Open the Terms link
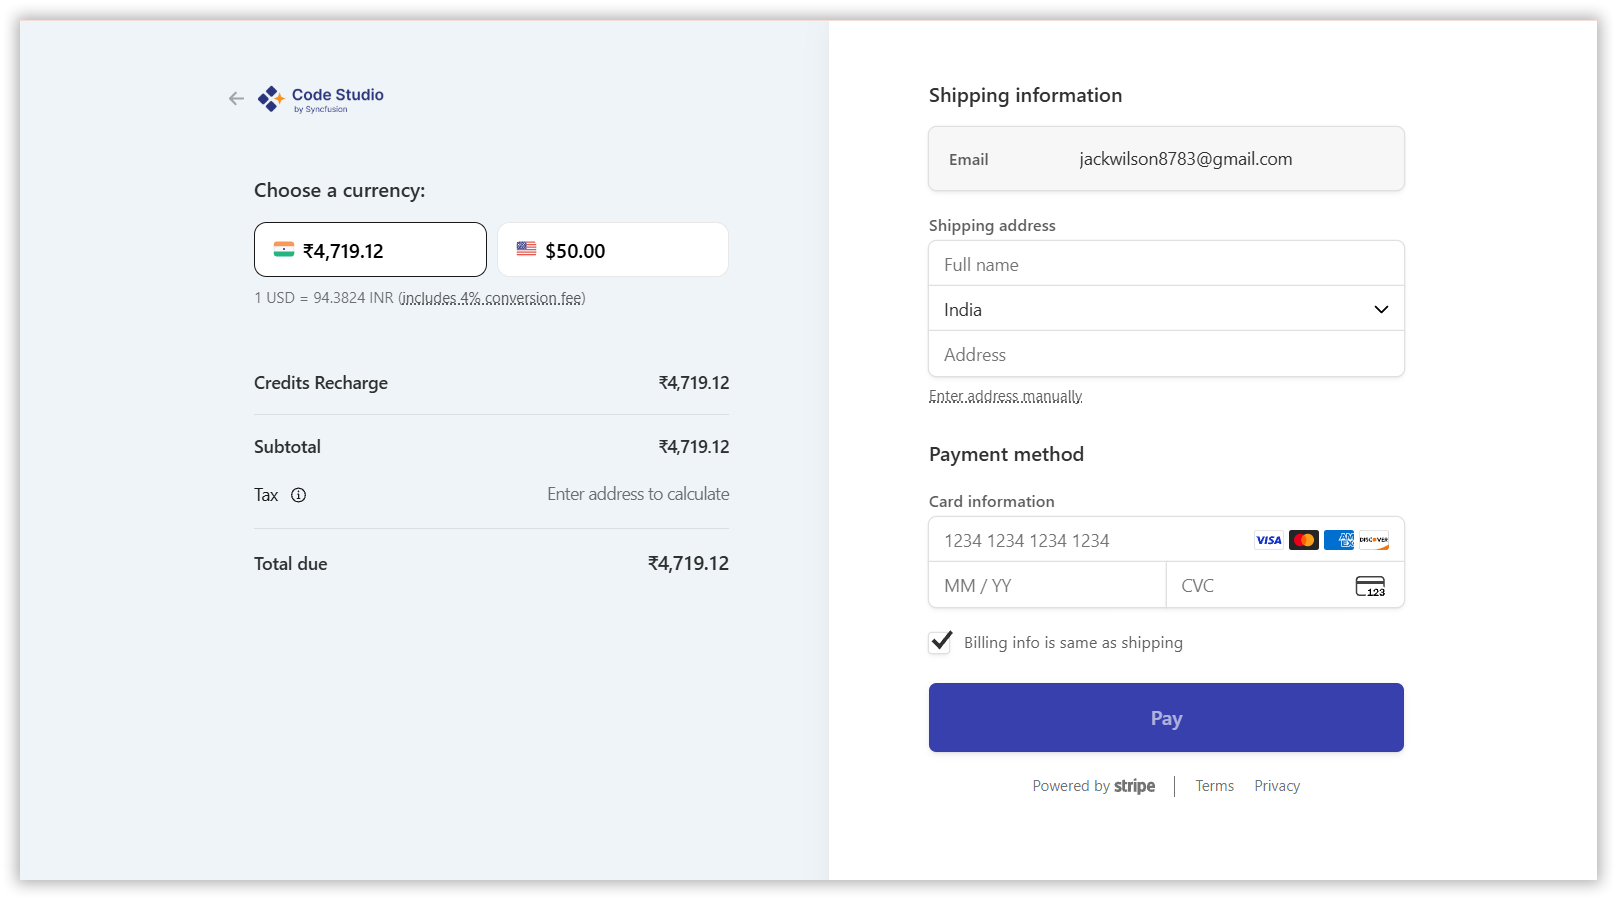The width and height of the screenshot is (1617, 900). click(x=1214, y=786)
